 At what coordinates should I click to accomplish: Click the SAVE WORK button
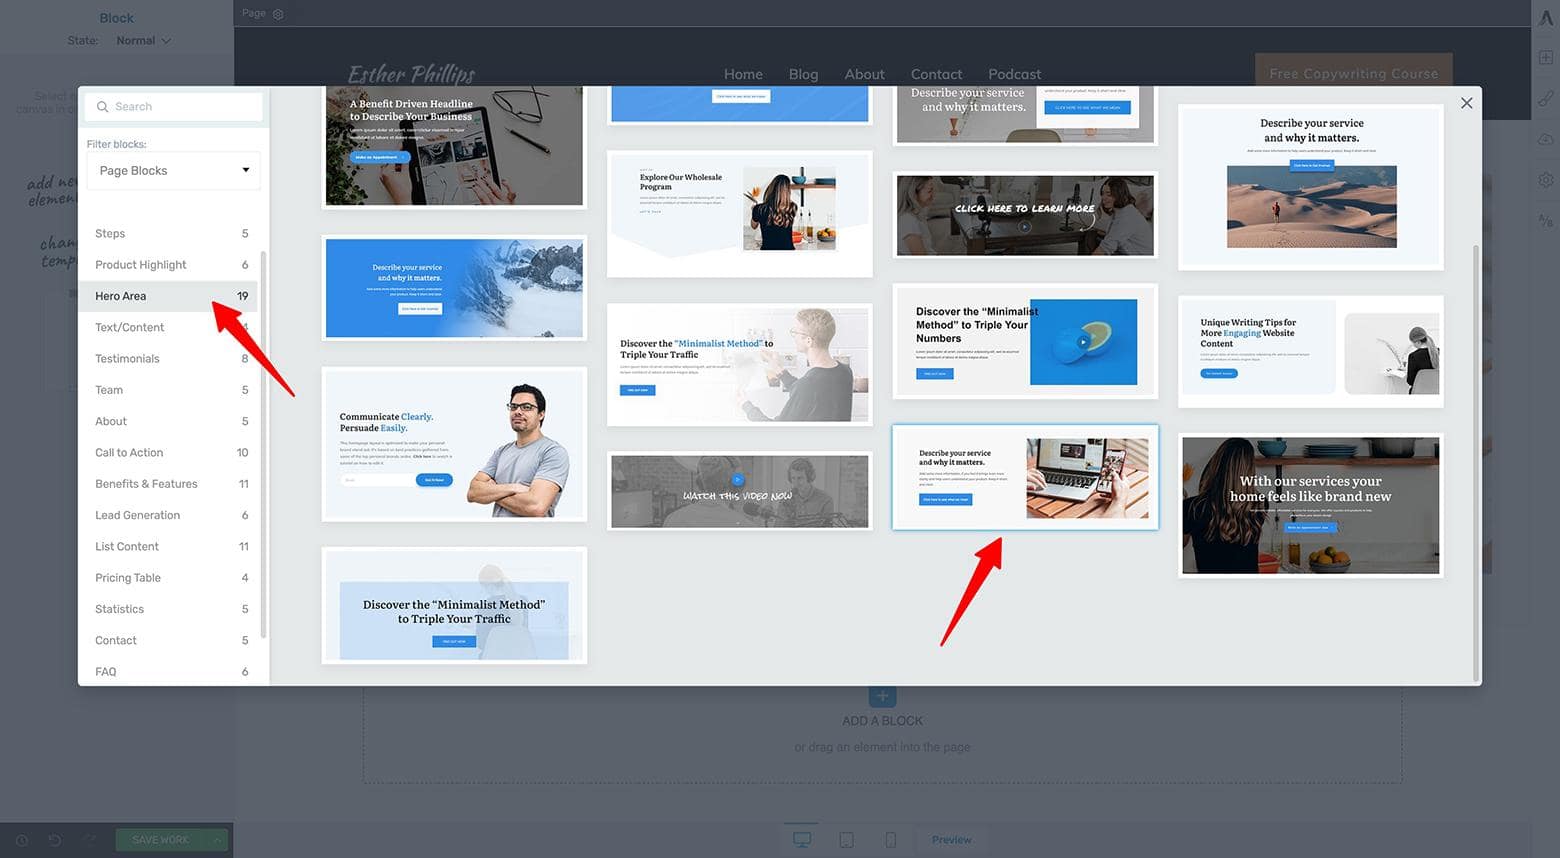[x=160, y=840]
